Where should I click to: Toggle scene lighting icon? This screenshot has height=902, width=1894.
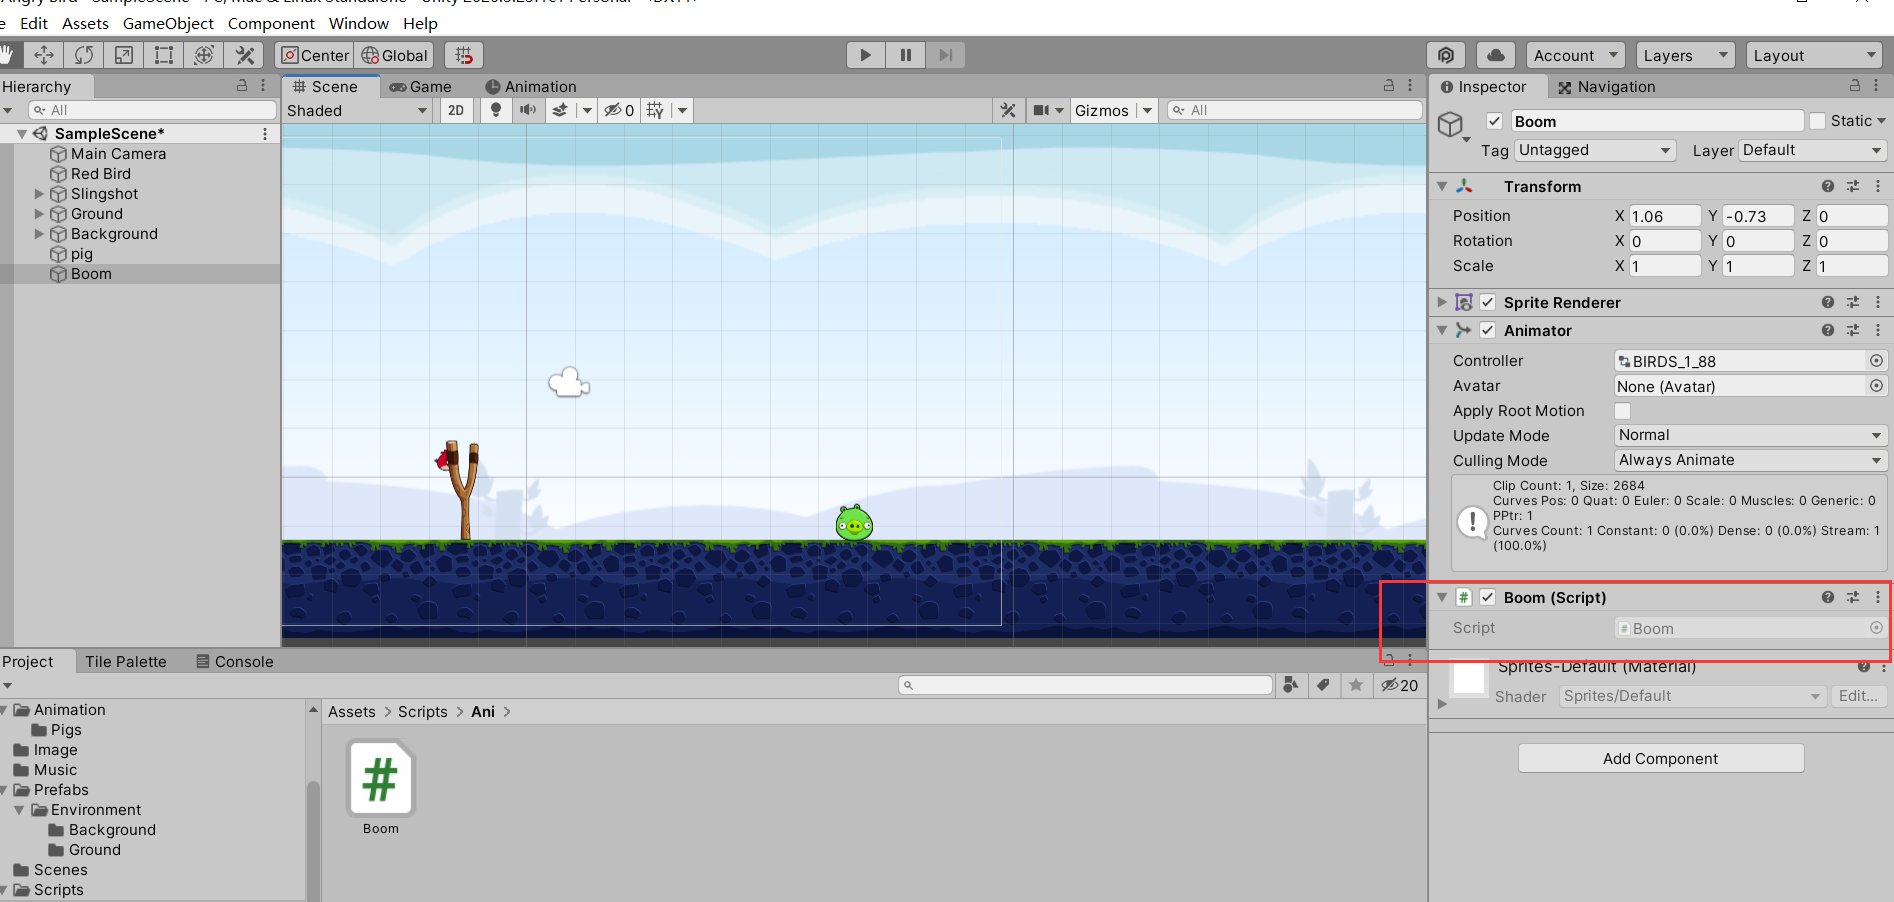click(x=496, y=110)
